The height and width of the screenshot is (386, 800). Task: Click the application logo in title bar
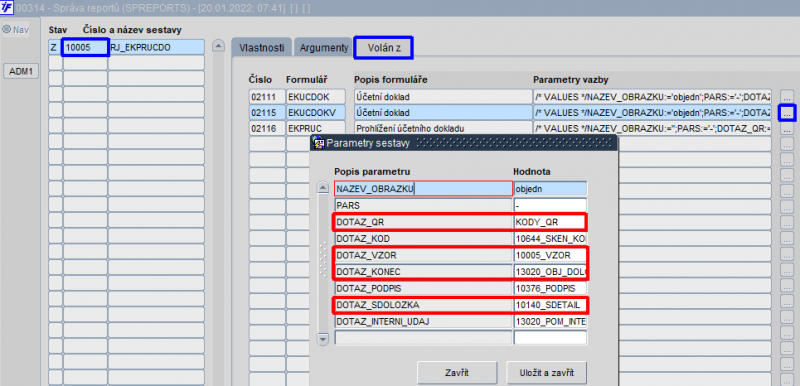point(7,8)
